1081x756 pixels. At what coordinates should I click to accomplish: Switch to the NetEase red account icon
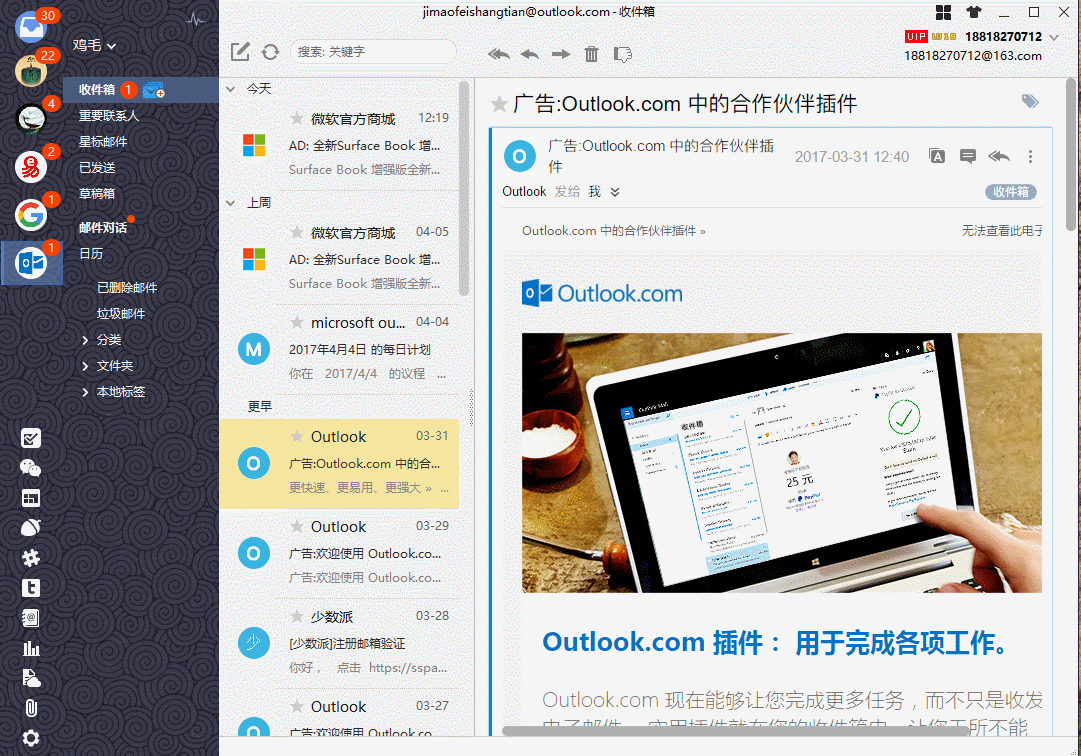pos(31,167)
